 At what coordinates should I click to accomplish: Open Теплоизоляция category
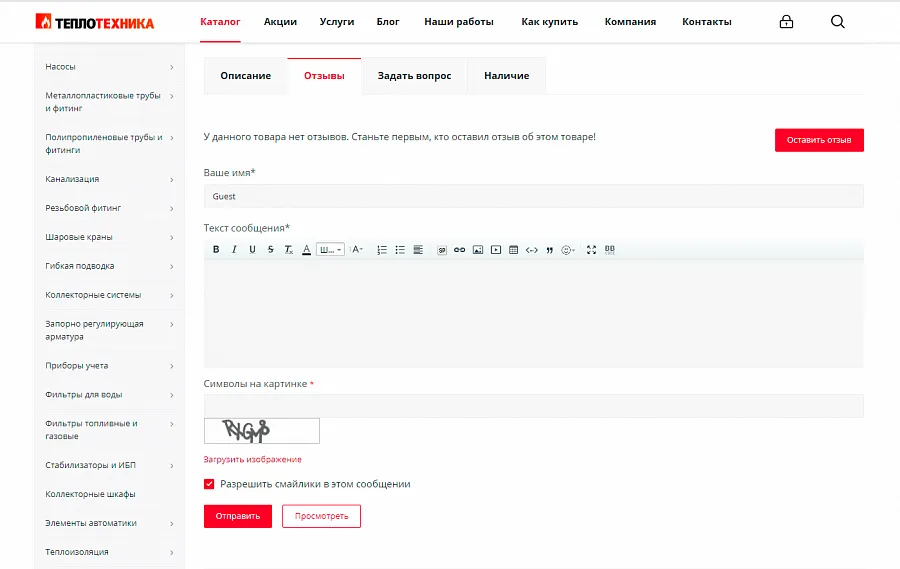(x=77, y=552)
